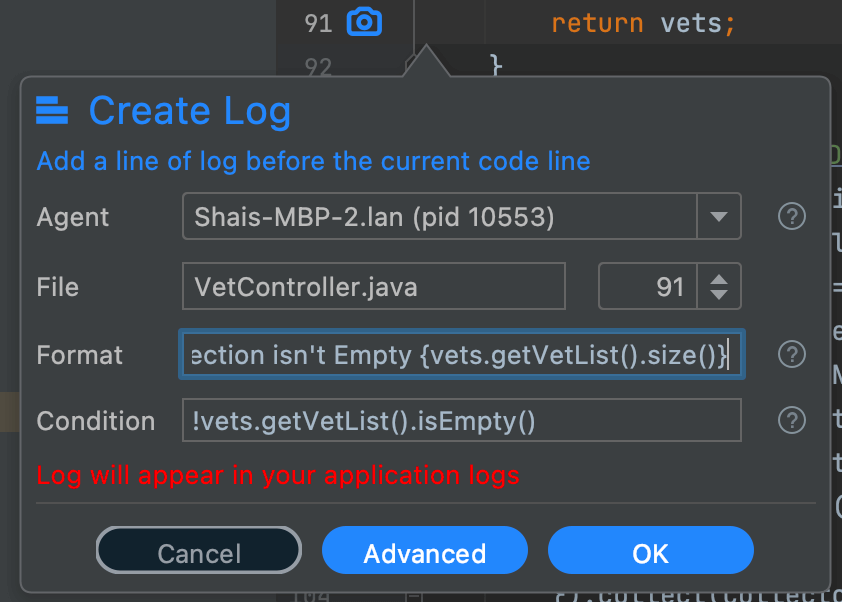Viewport: 842px width, 602px height.
Task: Click the Agent dropdown arrow button
Action: [719, 216]
